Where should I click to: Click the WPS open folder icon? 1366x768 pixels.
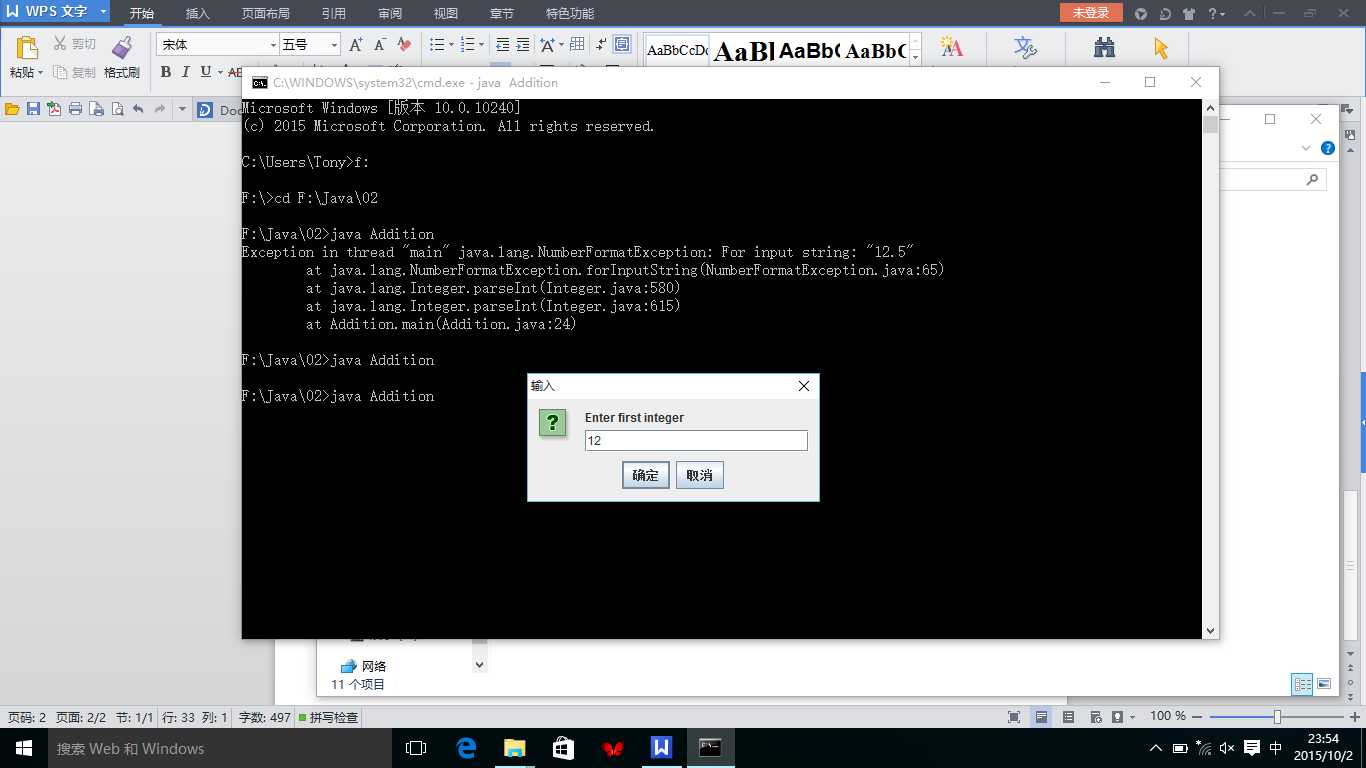tap(12, 109)
